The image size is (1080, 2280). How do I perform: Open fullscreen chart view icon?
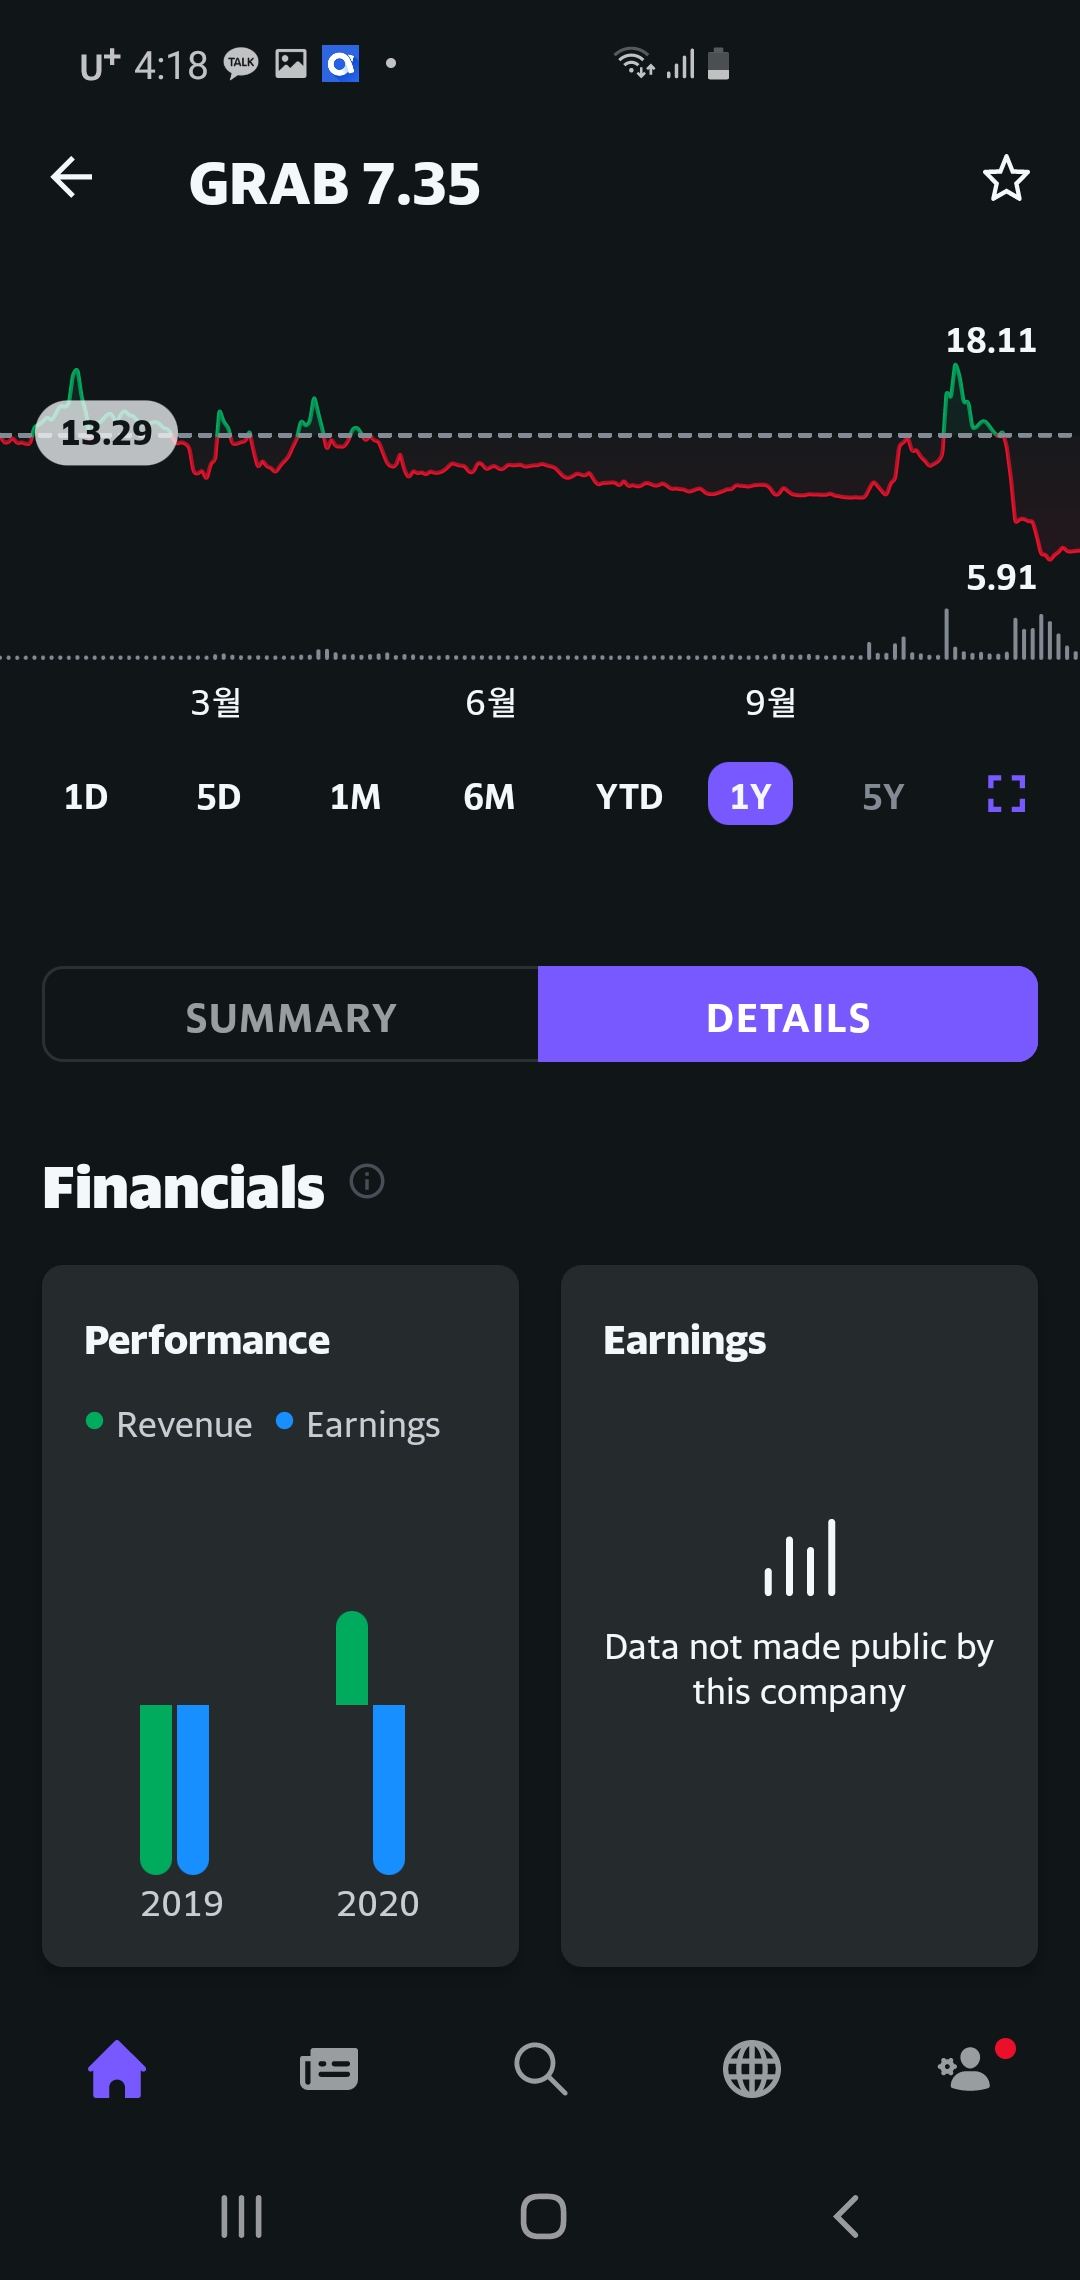pyautogui.click(x=1006, y=794)
